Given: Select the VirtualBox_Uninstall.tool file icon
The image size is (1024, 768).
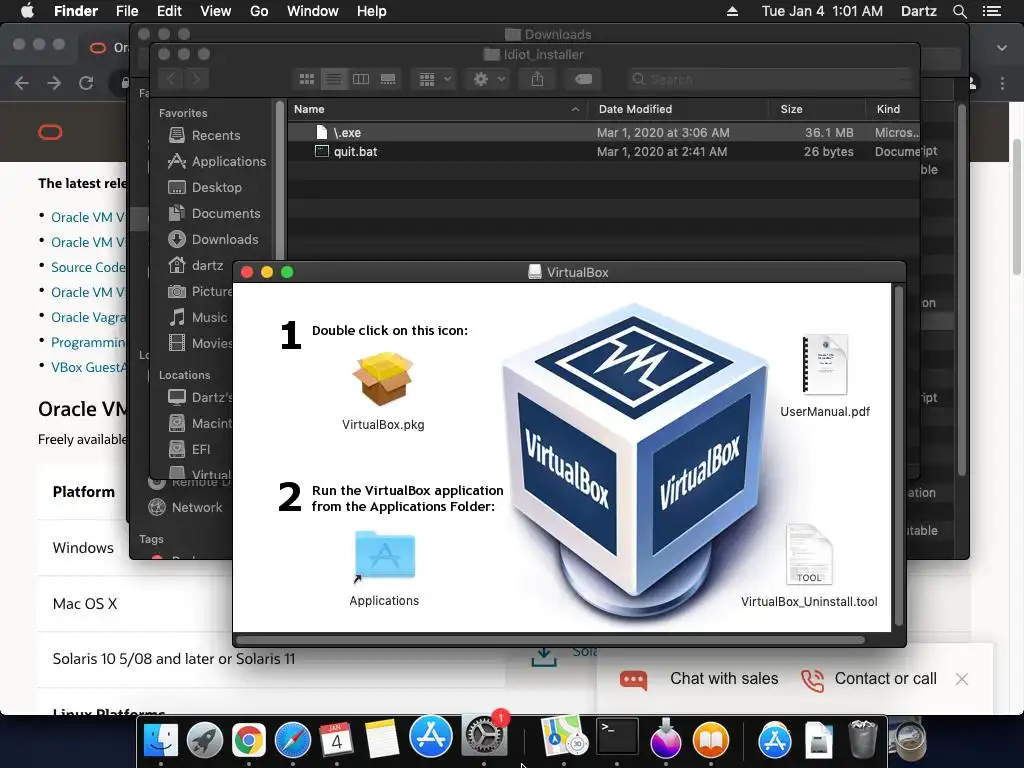Looking at the screenshot, I should (x=809, y=555).
